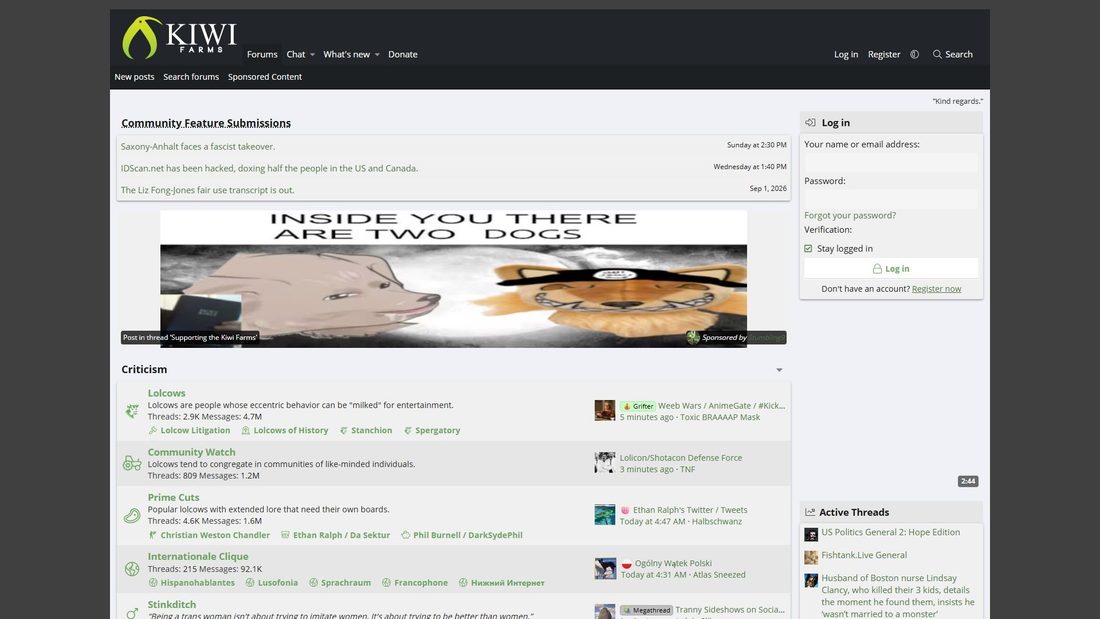Click the avatar beside Ethan Ralph's Twitter thread
The image size is (1100, 619).
click(x=605, y=515)
